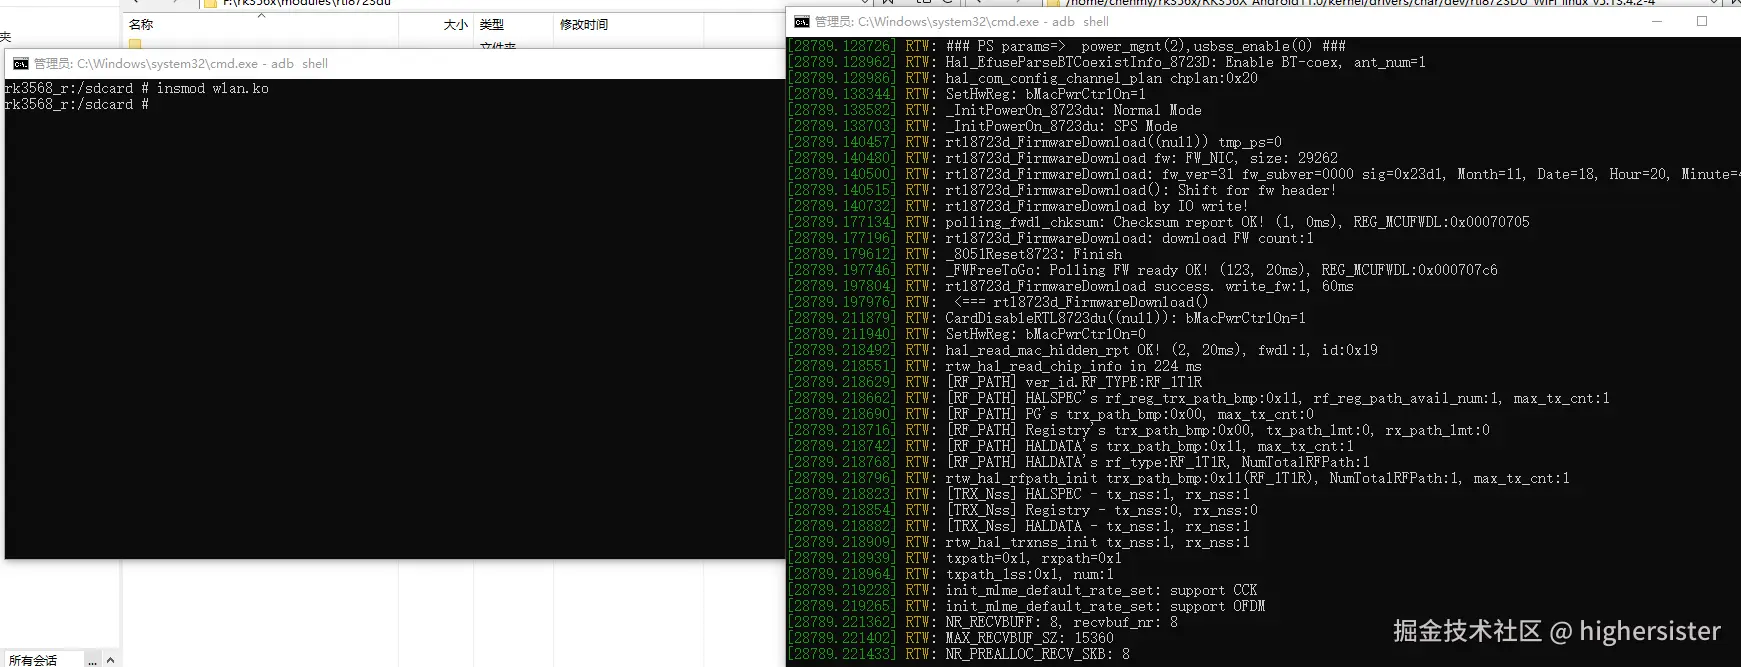Viewport: 1741px width, 667px height.
Task: Select the folder icon under the 名称 column
Action: click(x=135, y=44)
